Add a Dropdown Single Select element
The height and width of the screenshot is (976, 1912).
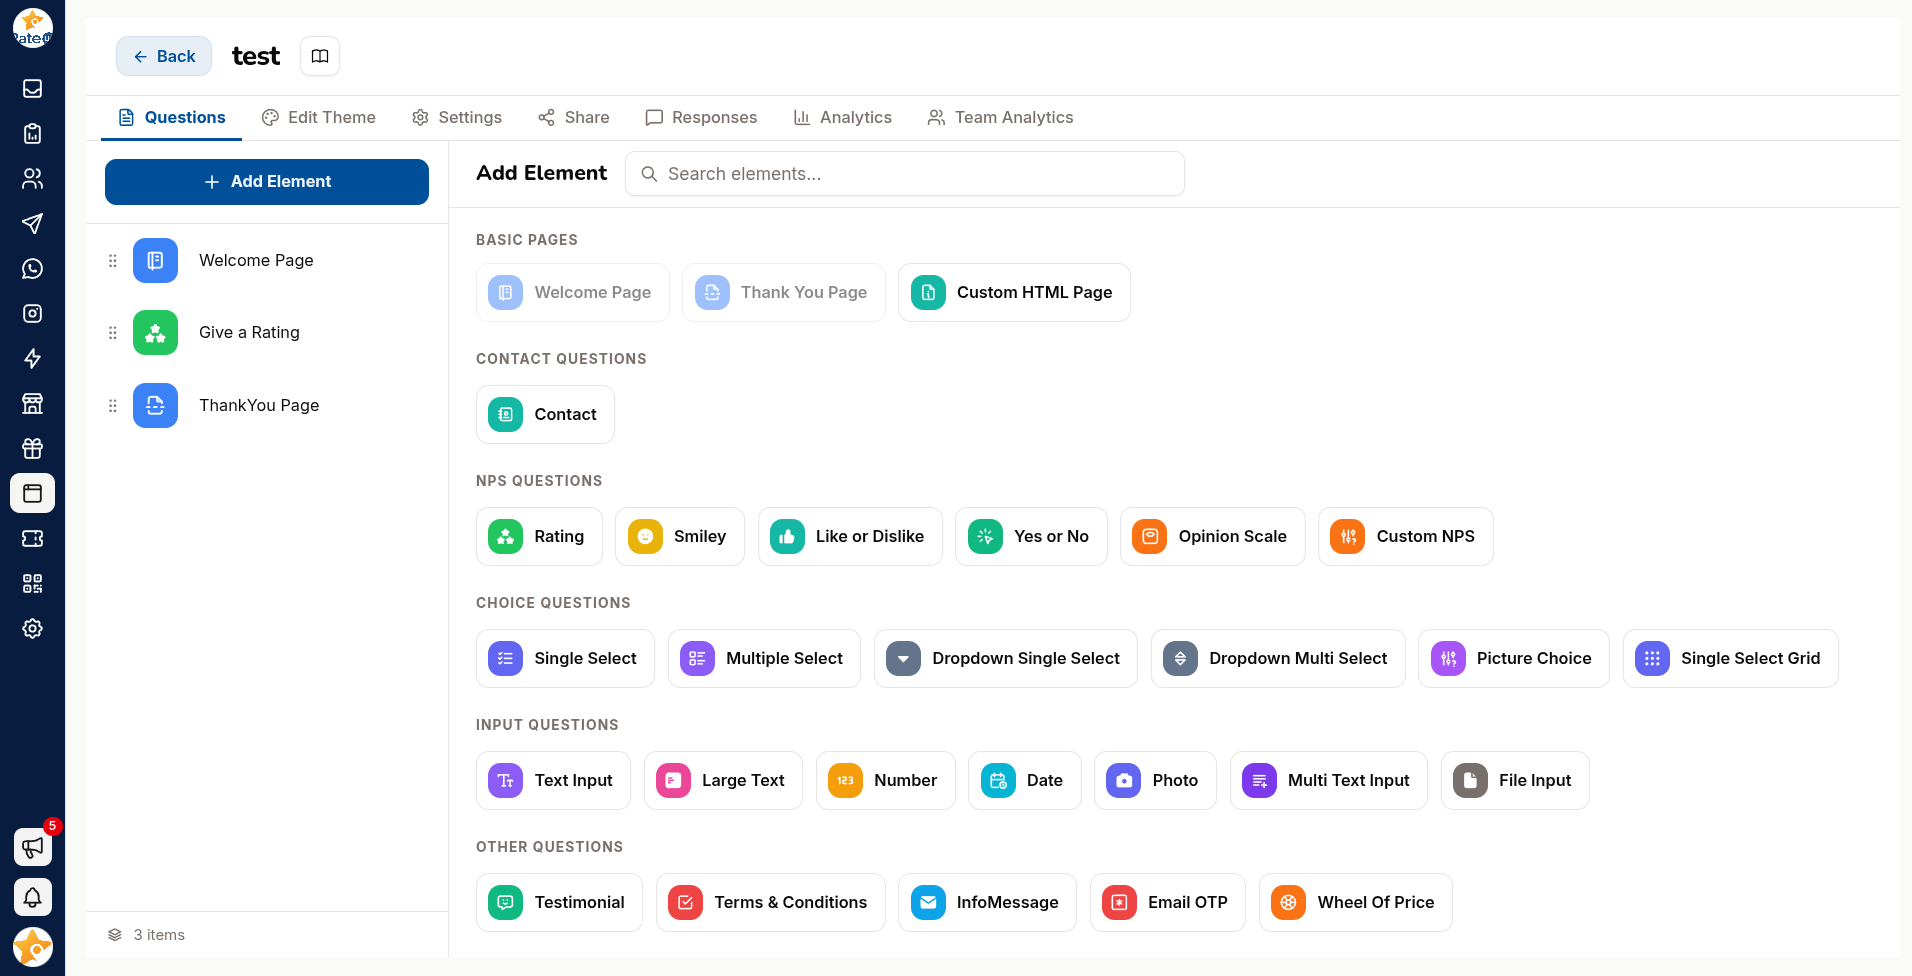click(x=1006, y=659)
